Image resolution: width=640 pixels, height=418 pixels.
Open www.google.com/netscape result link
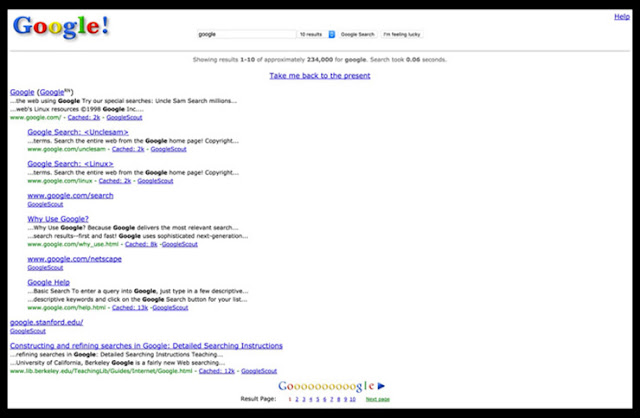pyautogui.click(x=74, y=259)
